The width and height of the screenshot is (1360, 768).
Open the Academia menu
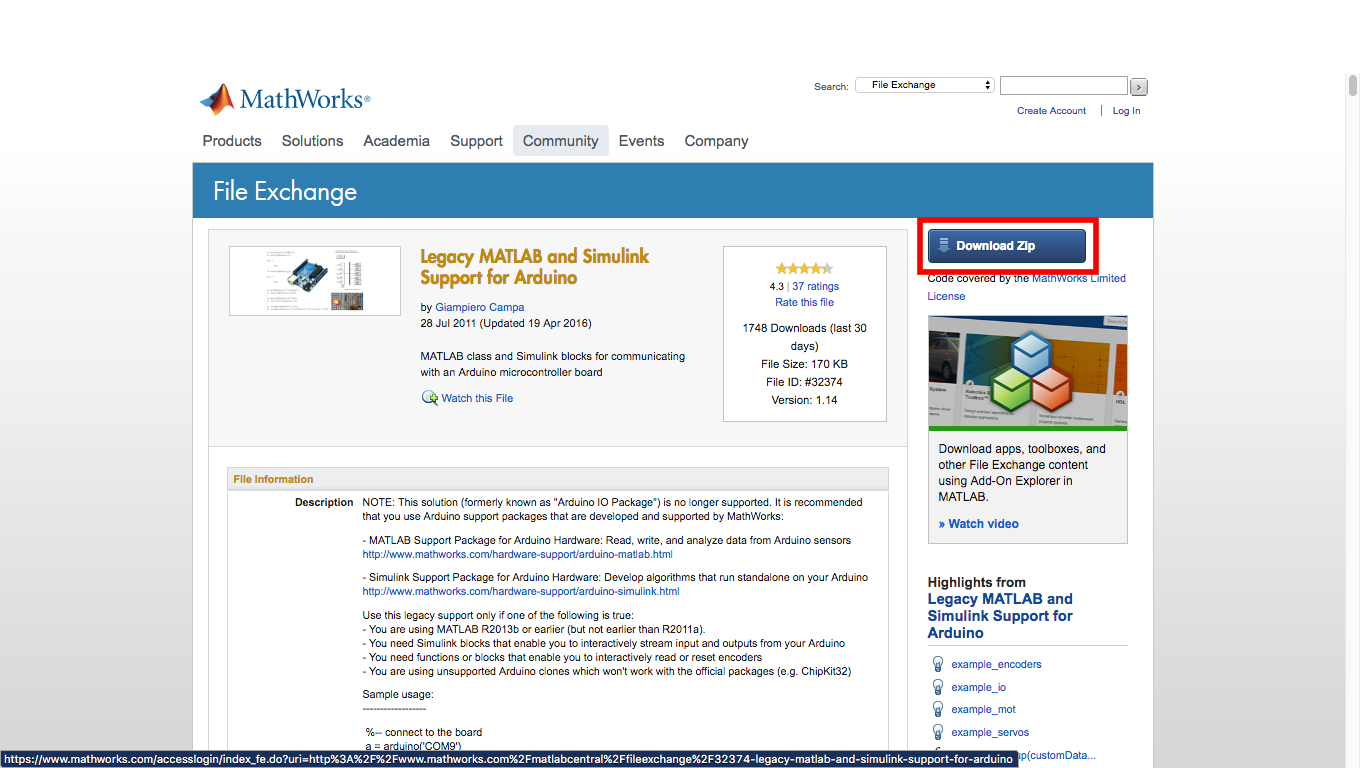click(x=396, y=141)
